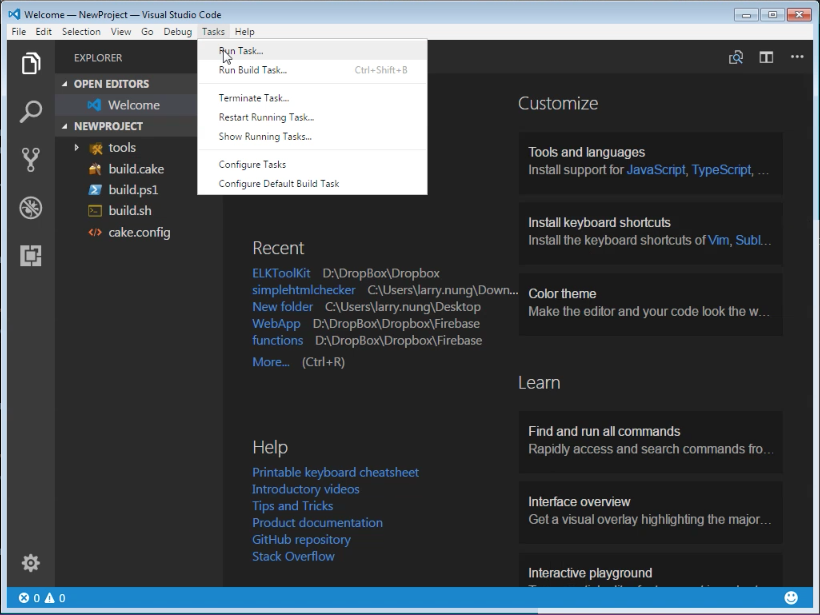Click the More... recent link
Image resolution: width=820 pixels, height=615 pixels.
[x=271, y=362]
